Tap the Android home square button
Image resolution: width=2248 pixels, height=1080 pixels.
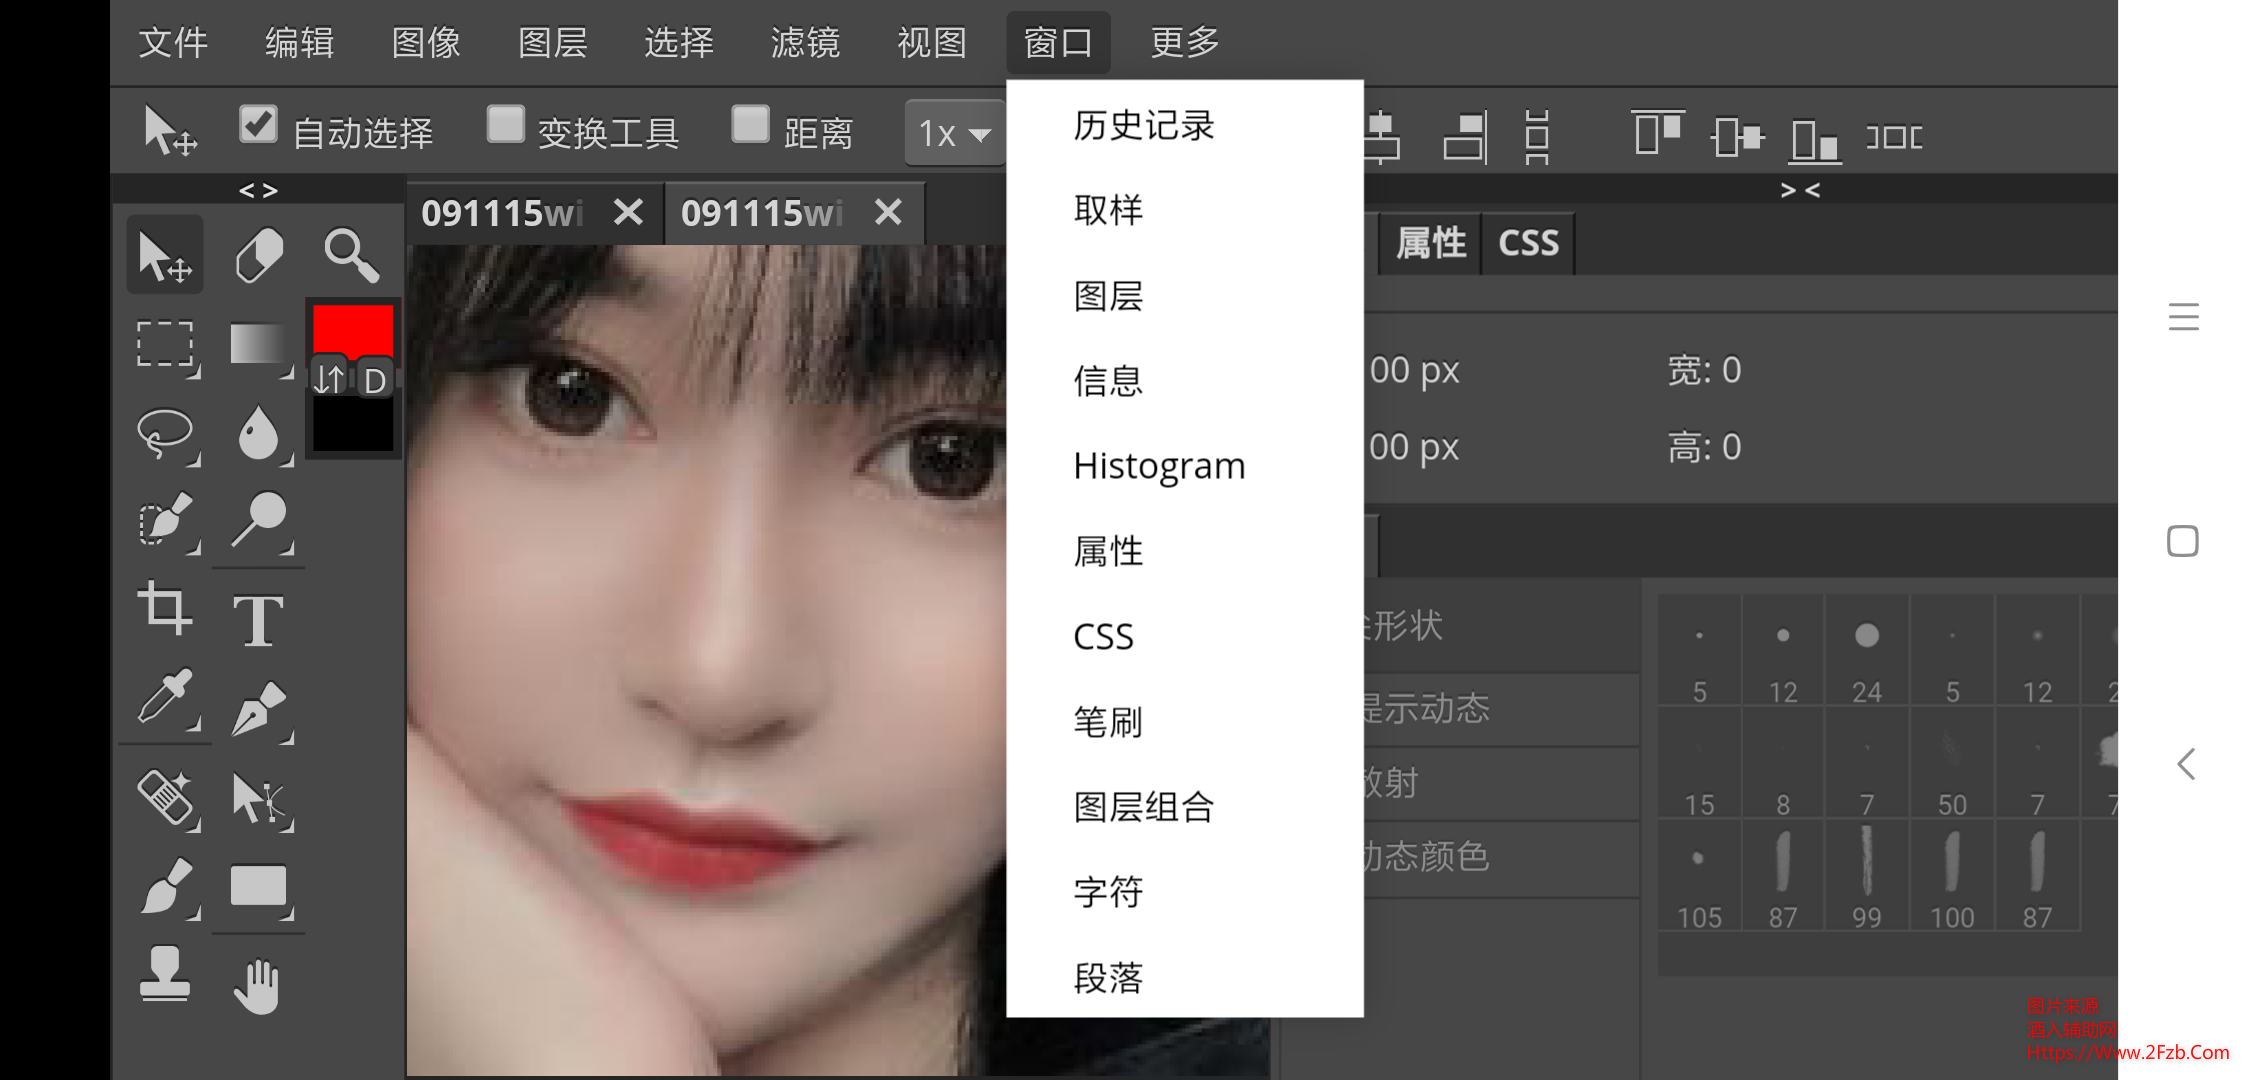[x=2183, y=541]
